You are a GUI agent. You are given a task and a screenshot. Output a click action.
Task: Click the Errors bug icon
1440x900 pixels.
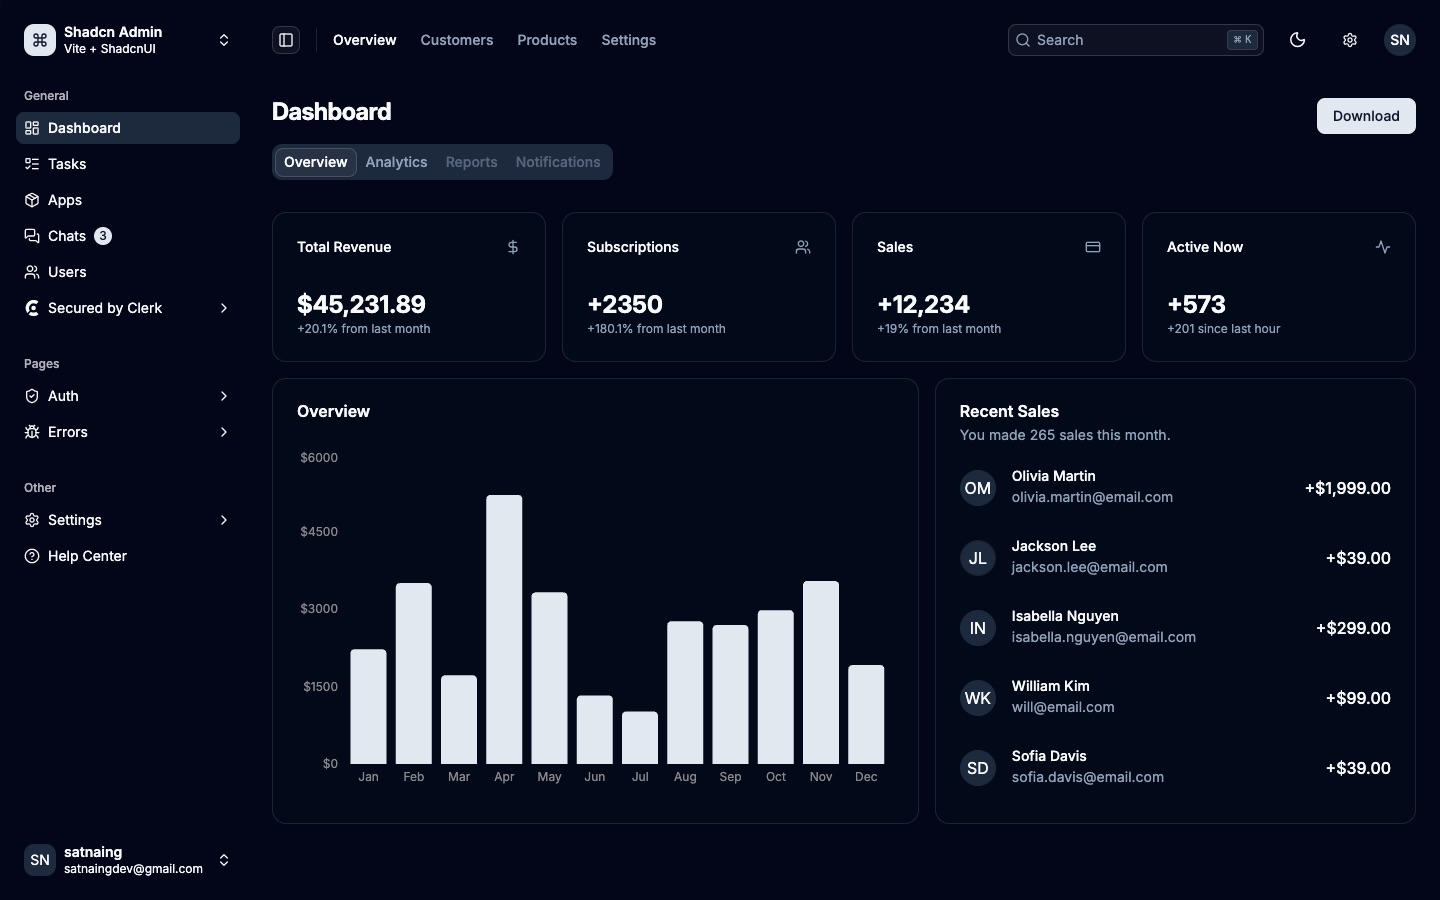32,432
